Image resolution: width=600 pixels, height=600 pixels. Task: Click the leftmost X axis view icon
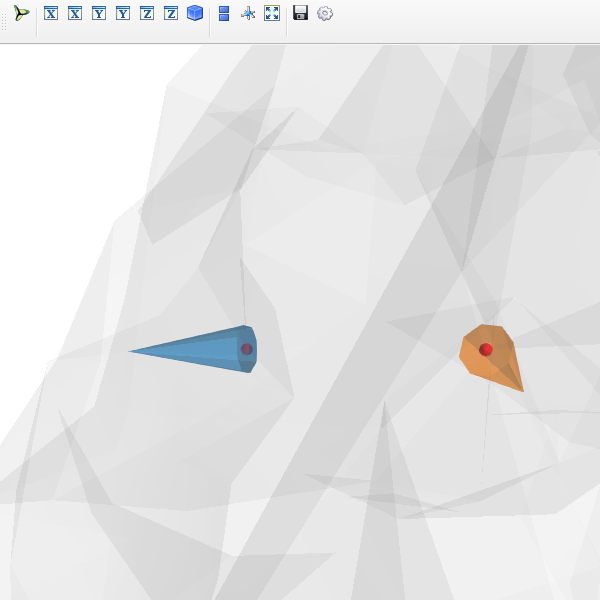pos(51,13)
